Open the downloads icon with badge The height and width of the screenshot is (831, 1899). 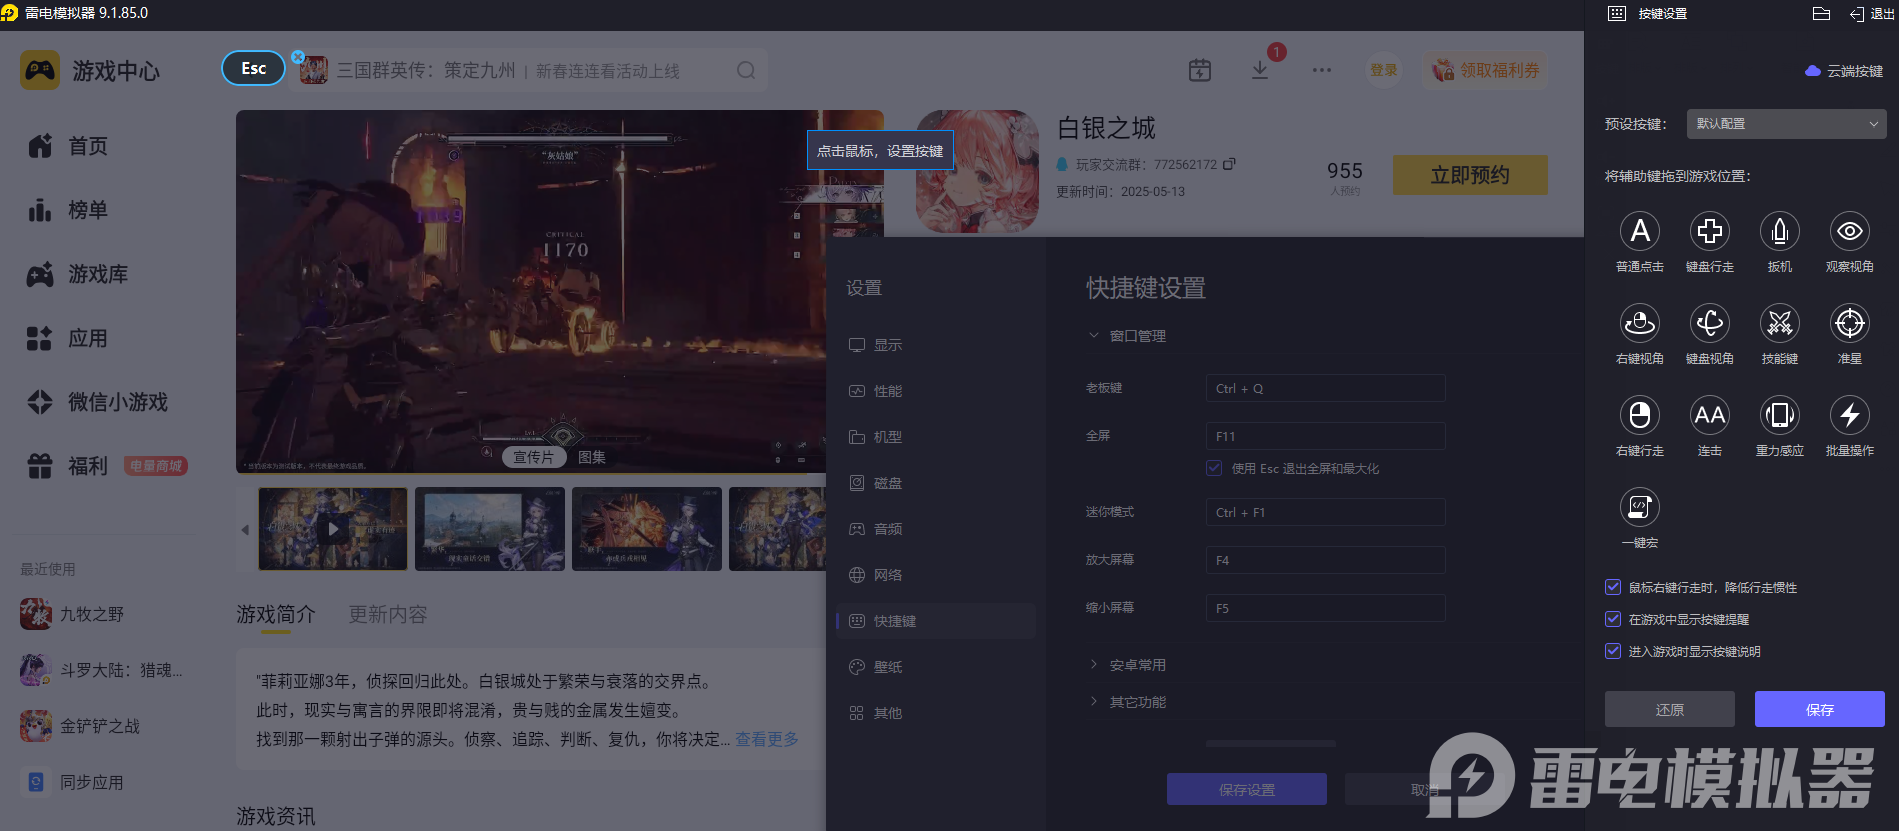pyautogui.click(x=1260, y=70)
